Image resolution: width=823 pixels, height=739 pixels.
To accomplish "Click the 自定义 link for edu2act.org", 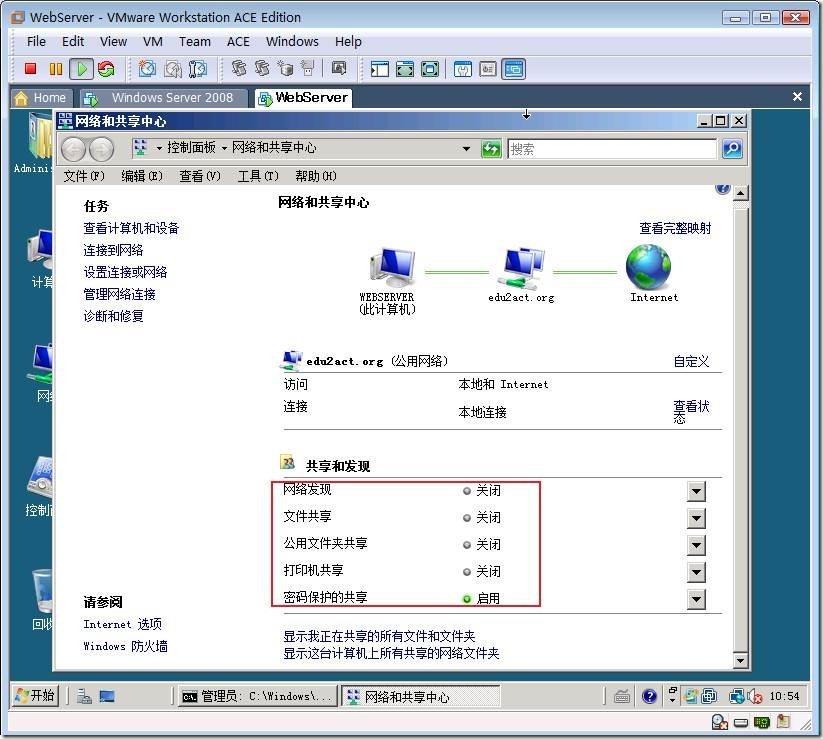I will [691, 362].
